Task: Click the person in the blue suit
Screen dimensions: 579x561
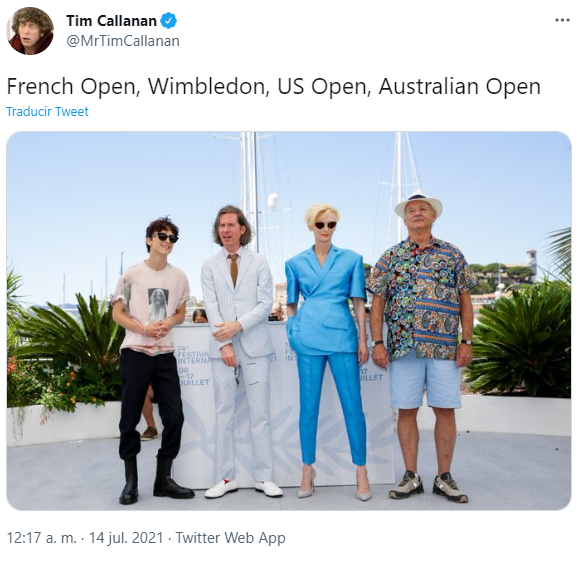Action: pos(325,351)
